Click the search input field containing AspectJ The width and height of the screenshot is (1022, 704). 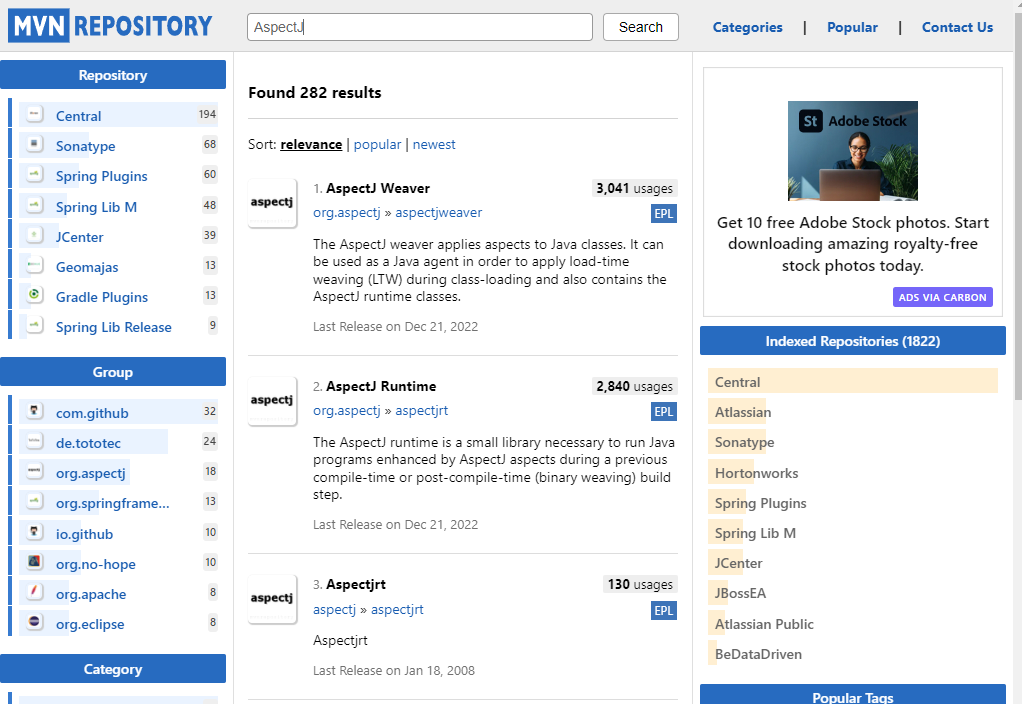pos(420,27)
